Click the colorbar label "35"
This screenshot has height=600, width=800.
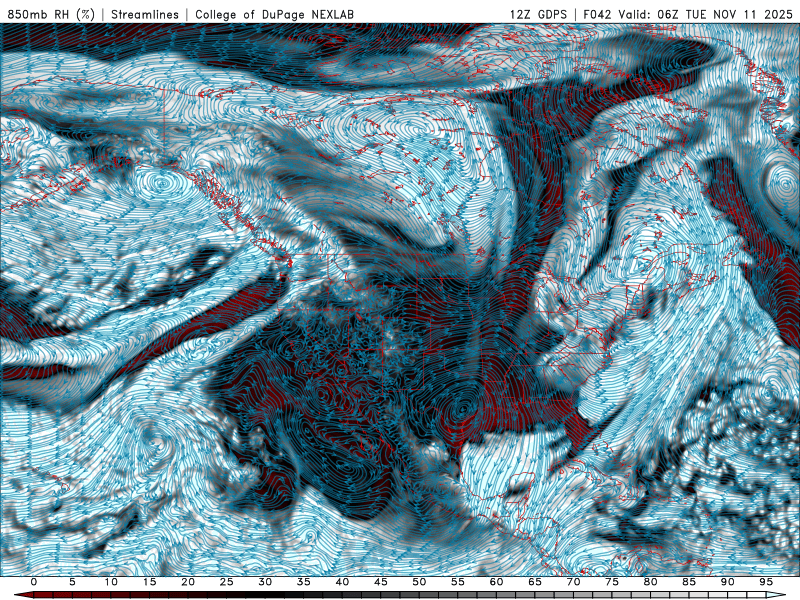304,582
